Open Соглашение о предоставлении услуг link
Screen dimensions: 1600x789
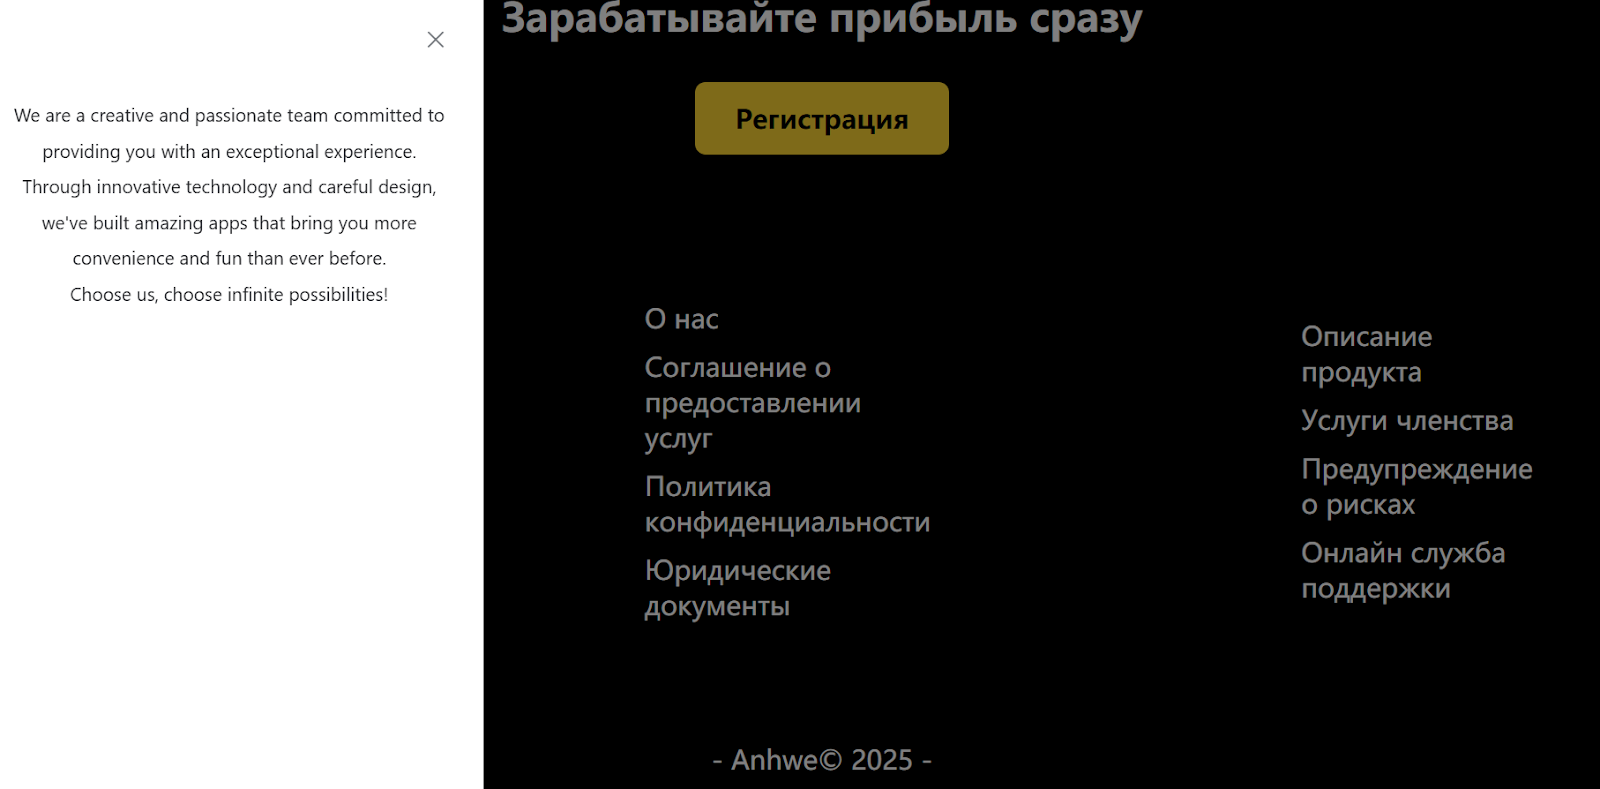click(x=753, y=403)
